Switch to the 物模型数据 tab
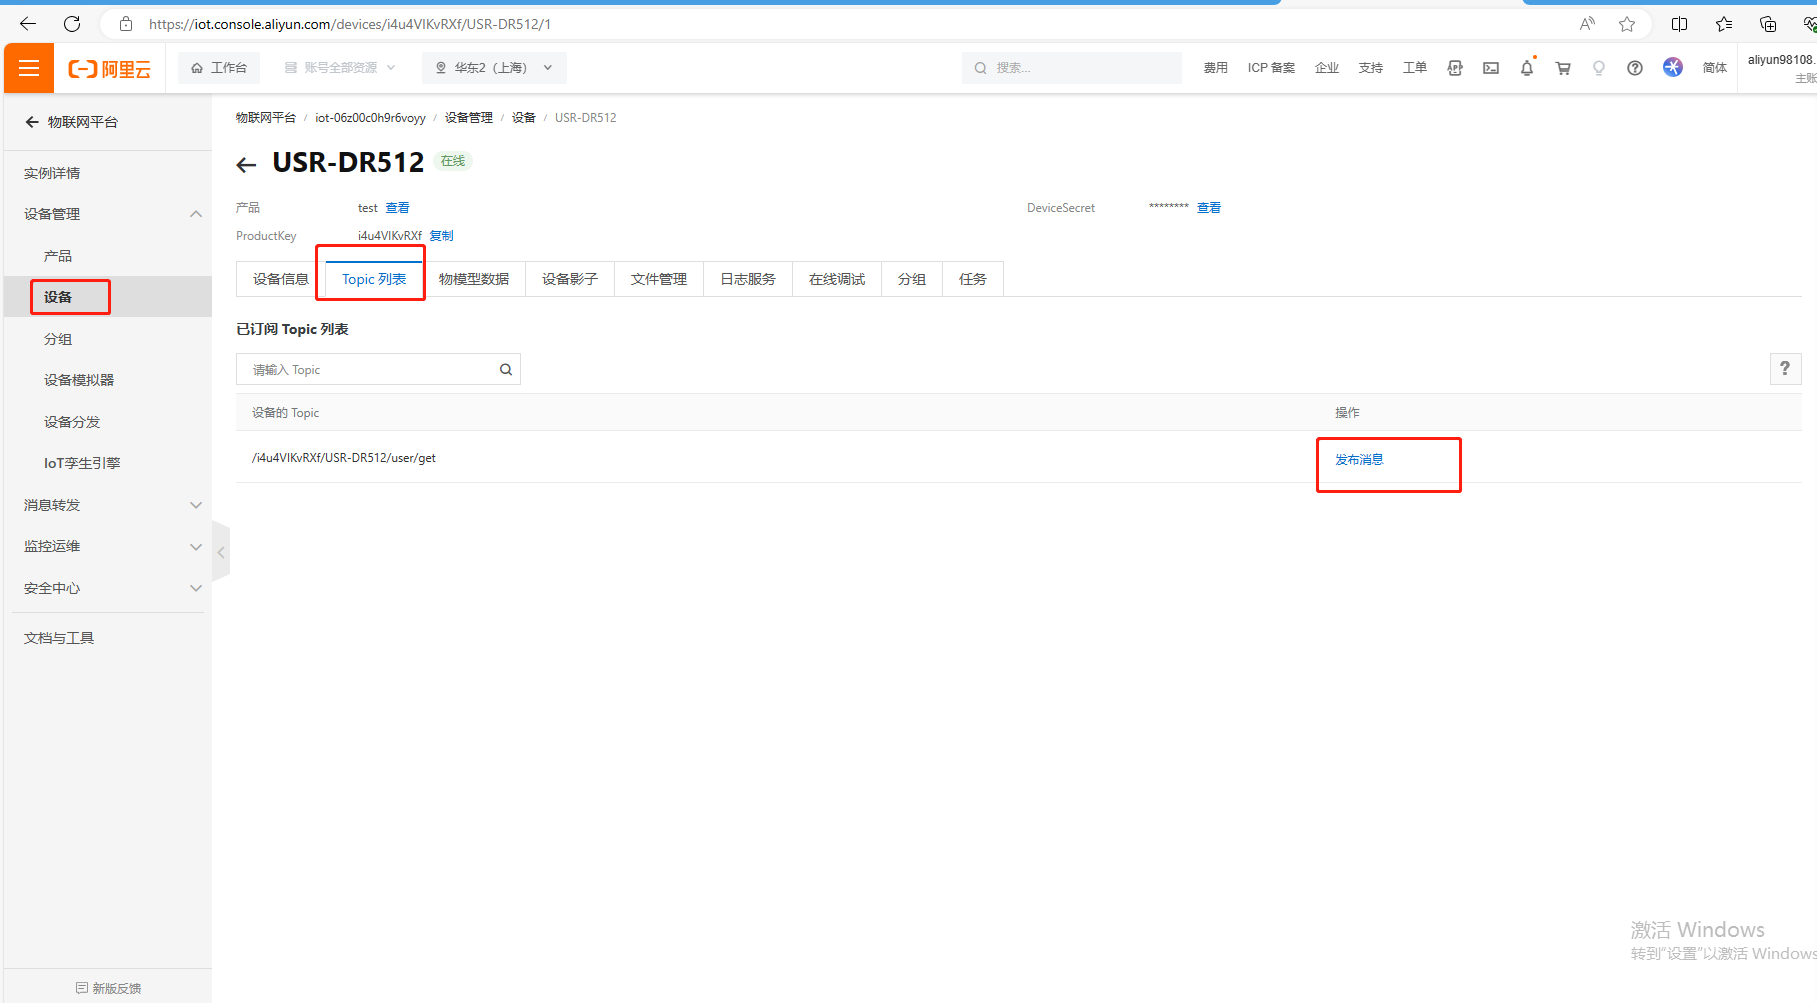 click(473, 279)
